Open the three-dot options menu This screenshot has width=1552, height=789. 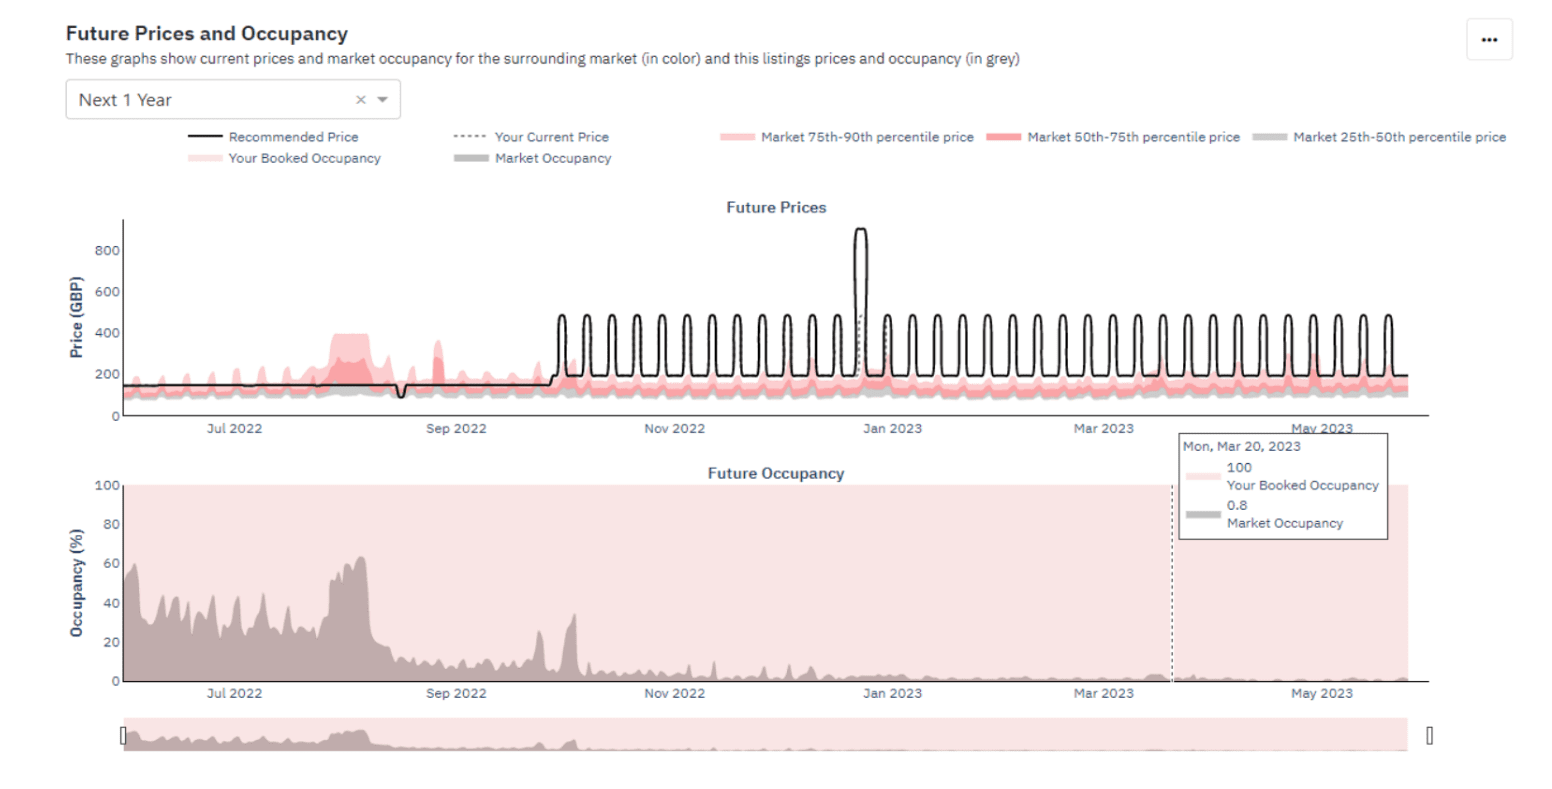(1489, 40)
